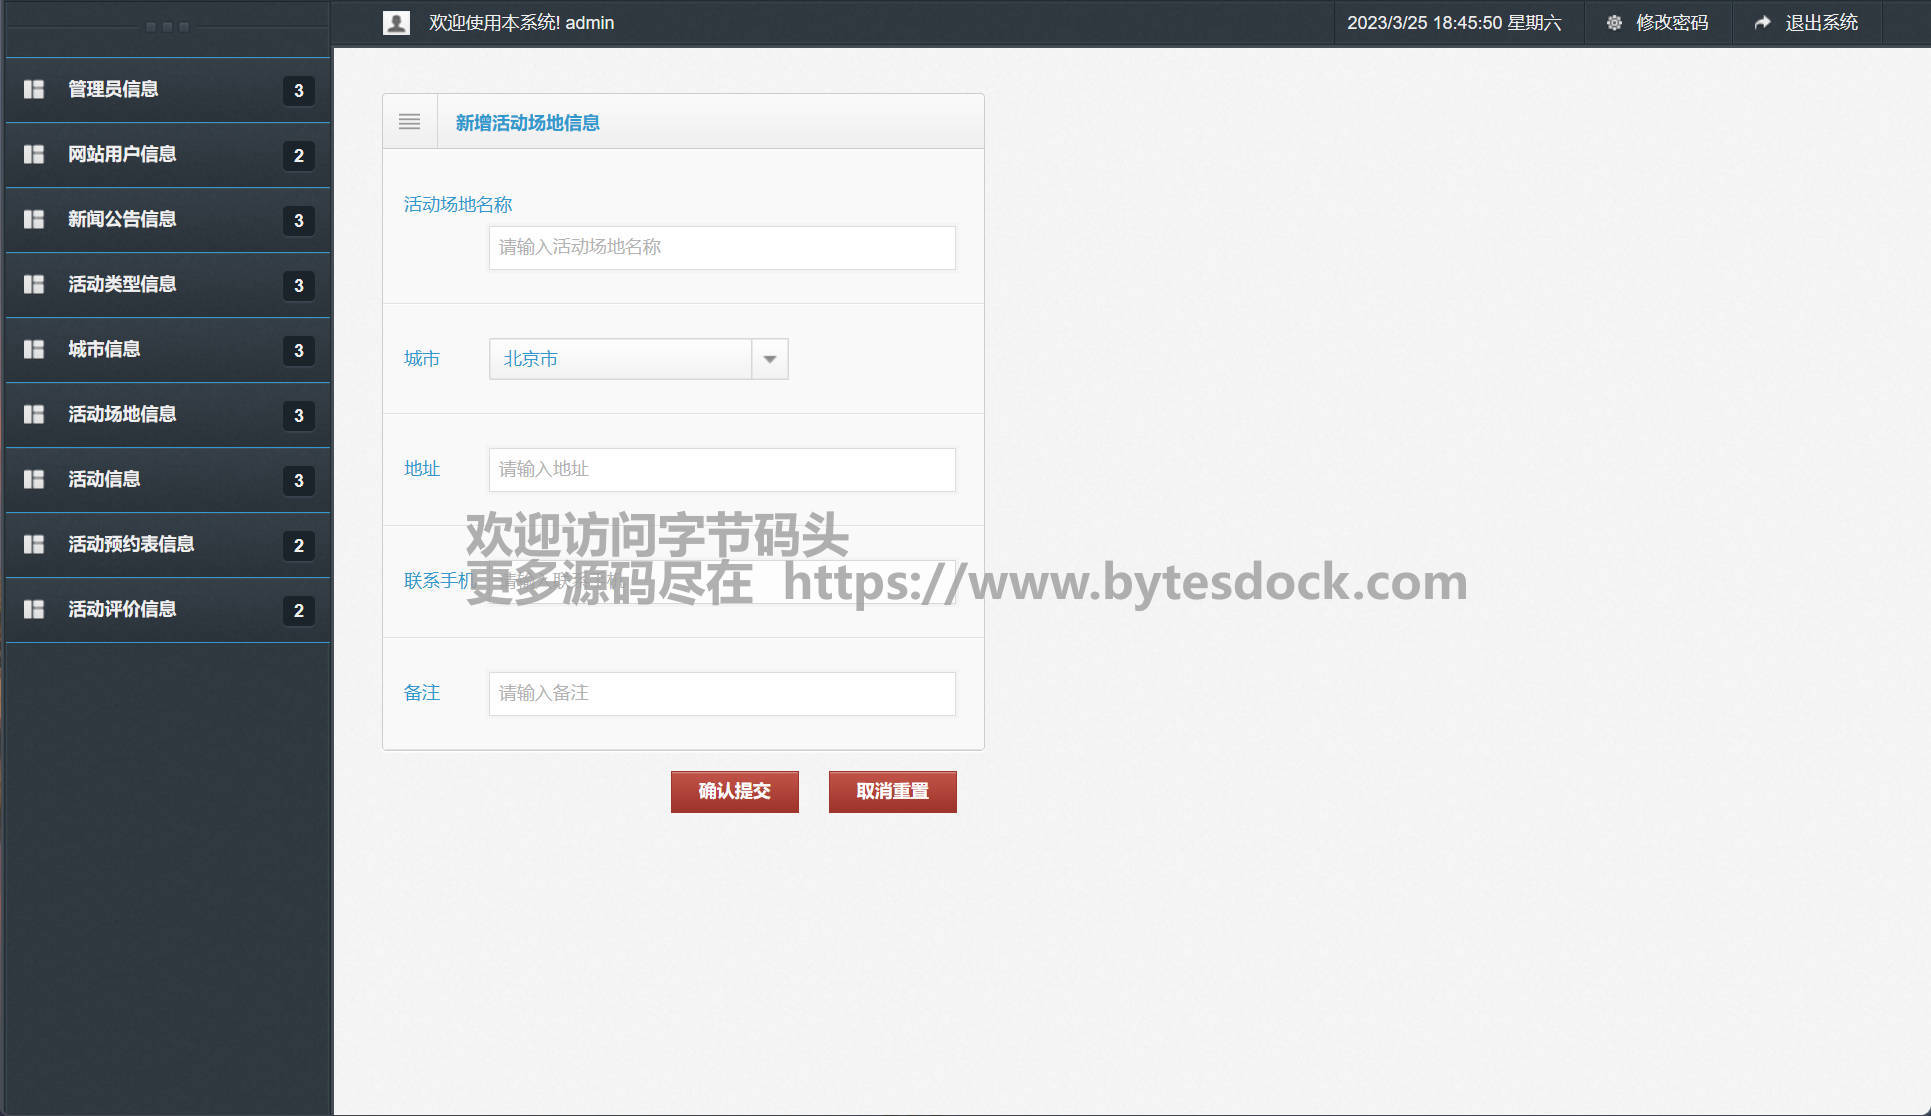Viewport: 1931px width, 1116px height.
Task: Expand the 活动场地信息 sidebar menu
Action: click(x=122, y=414)
